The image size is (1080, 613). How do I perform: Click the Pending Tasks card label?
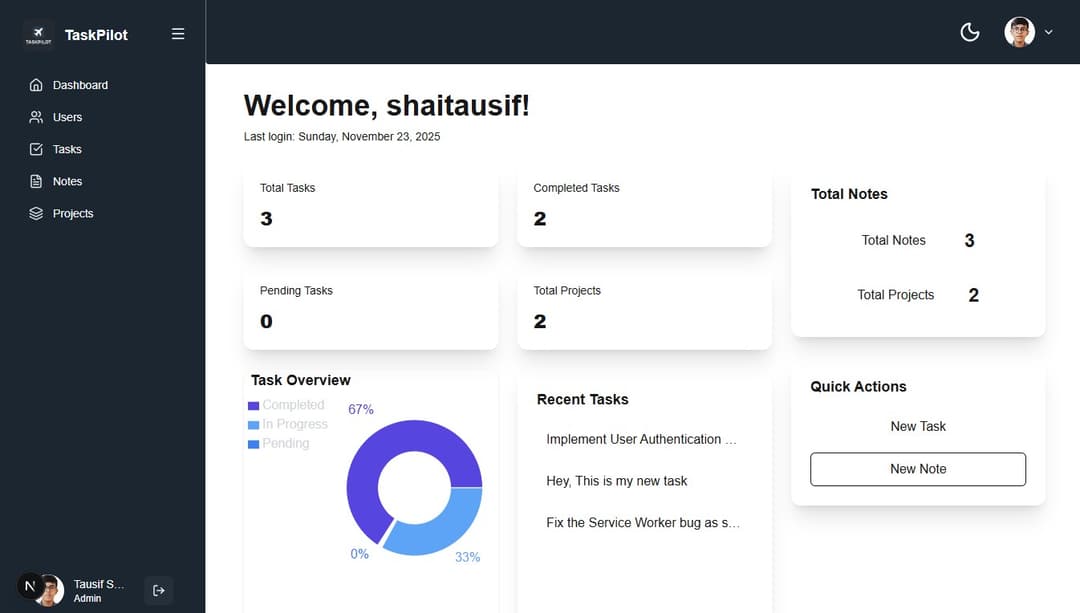point(296,291)
